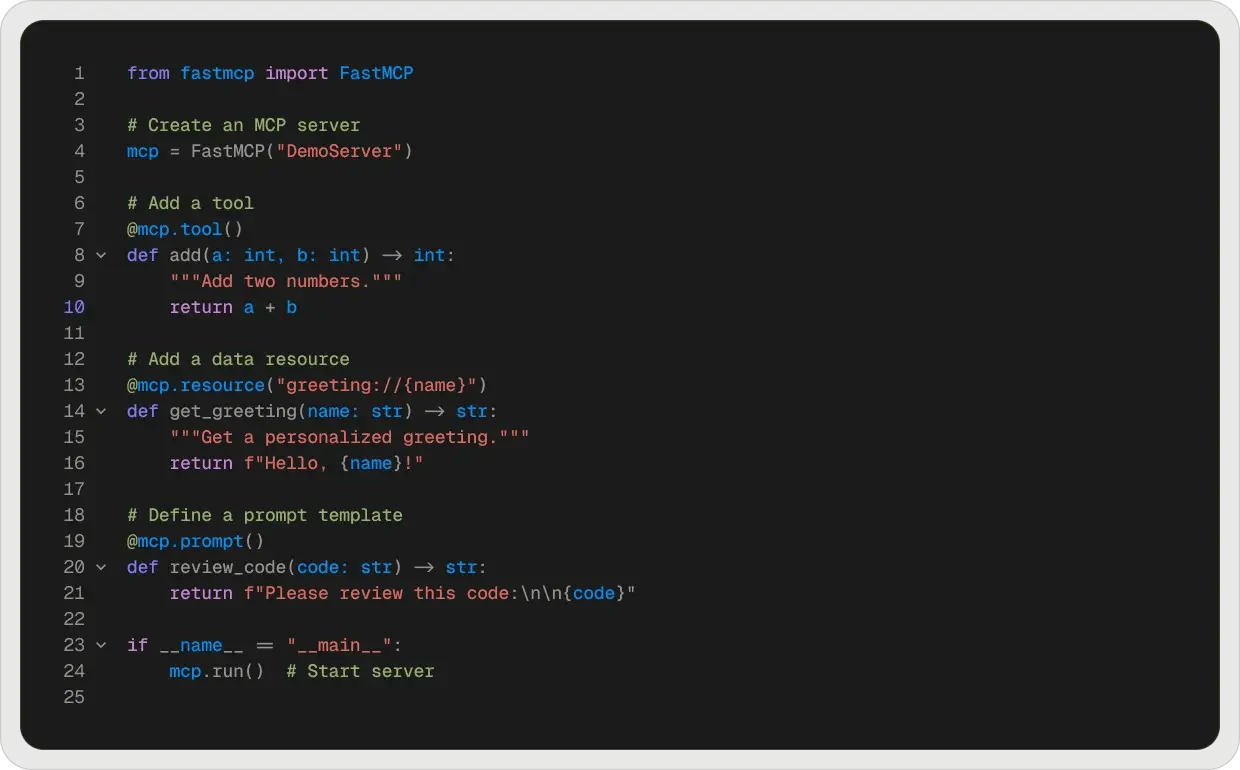This screenshot has height=770, width=1240.
Task: Click the return a + b statement
Action: [231, 307]
